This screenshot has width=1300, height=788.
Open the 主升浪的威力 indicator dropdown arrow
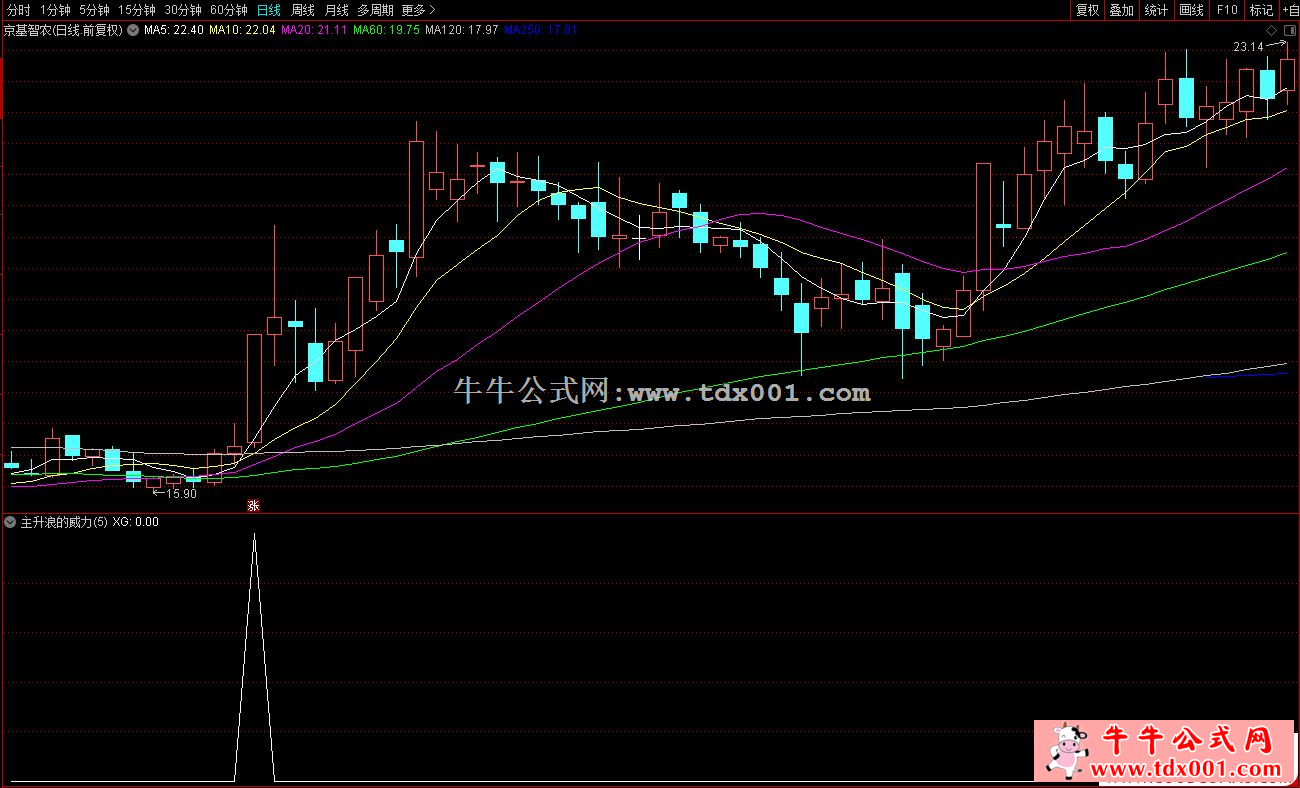(11, 522)
